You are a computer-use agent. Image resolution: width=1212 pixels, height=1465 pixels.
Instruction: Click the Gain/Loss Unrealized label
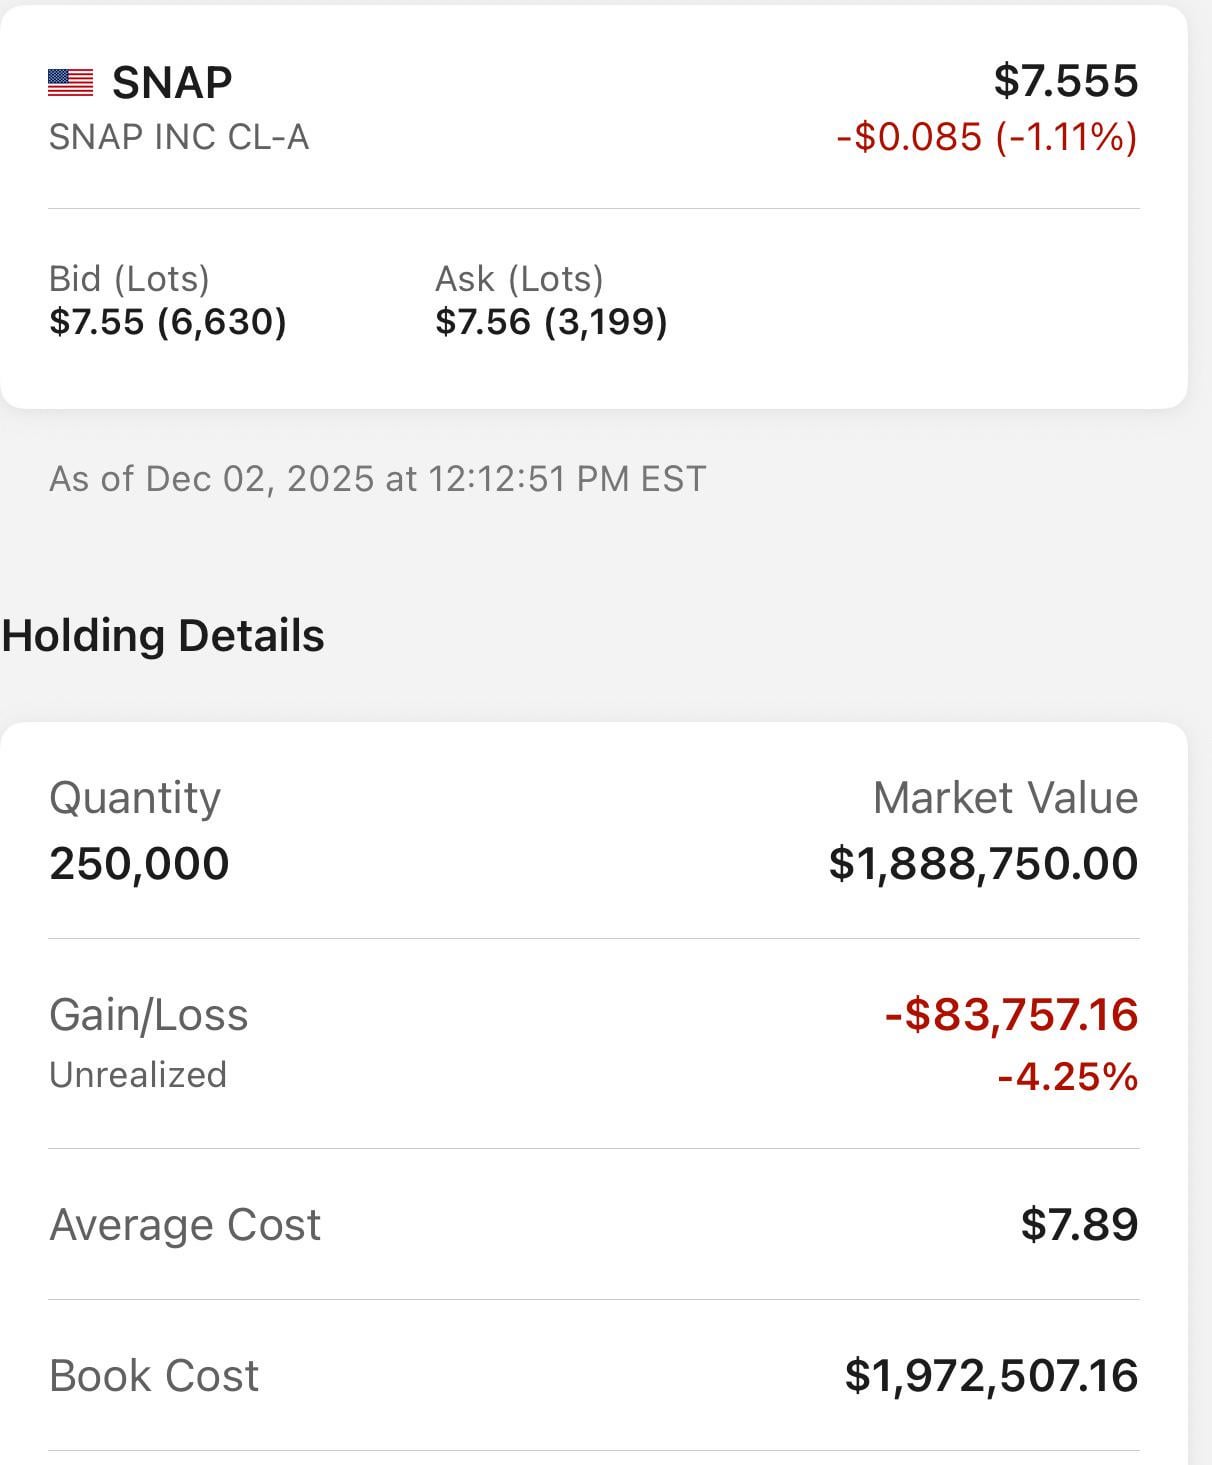point(148,1040)
